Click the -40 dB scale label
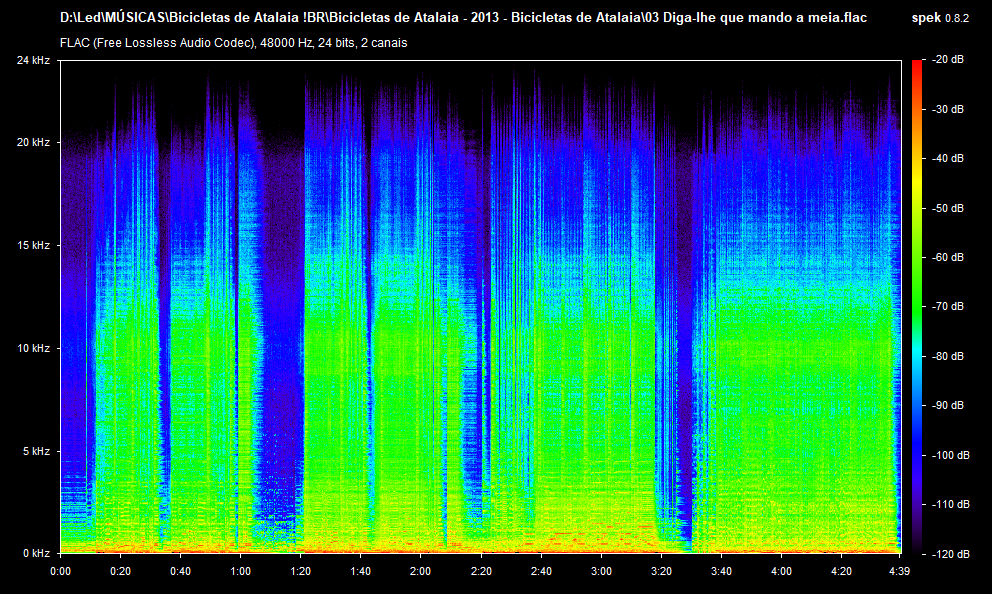 tap(948, 158)
